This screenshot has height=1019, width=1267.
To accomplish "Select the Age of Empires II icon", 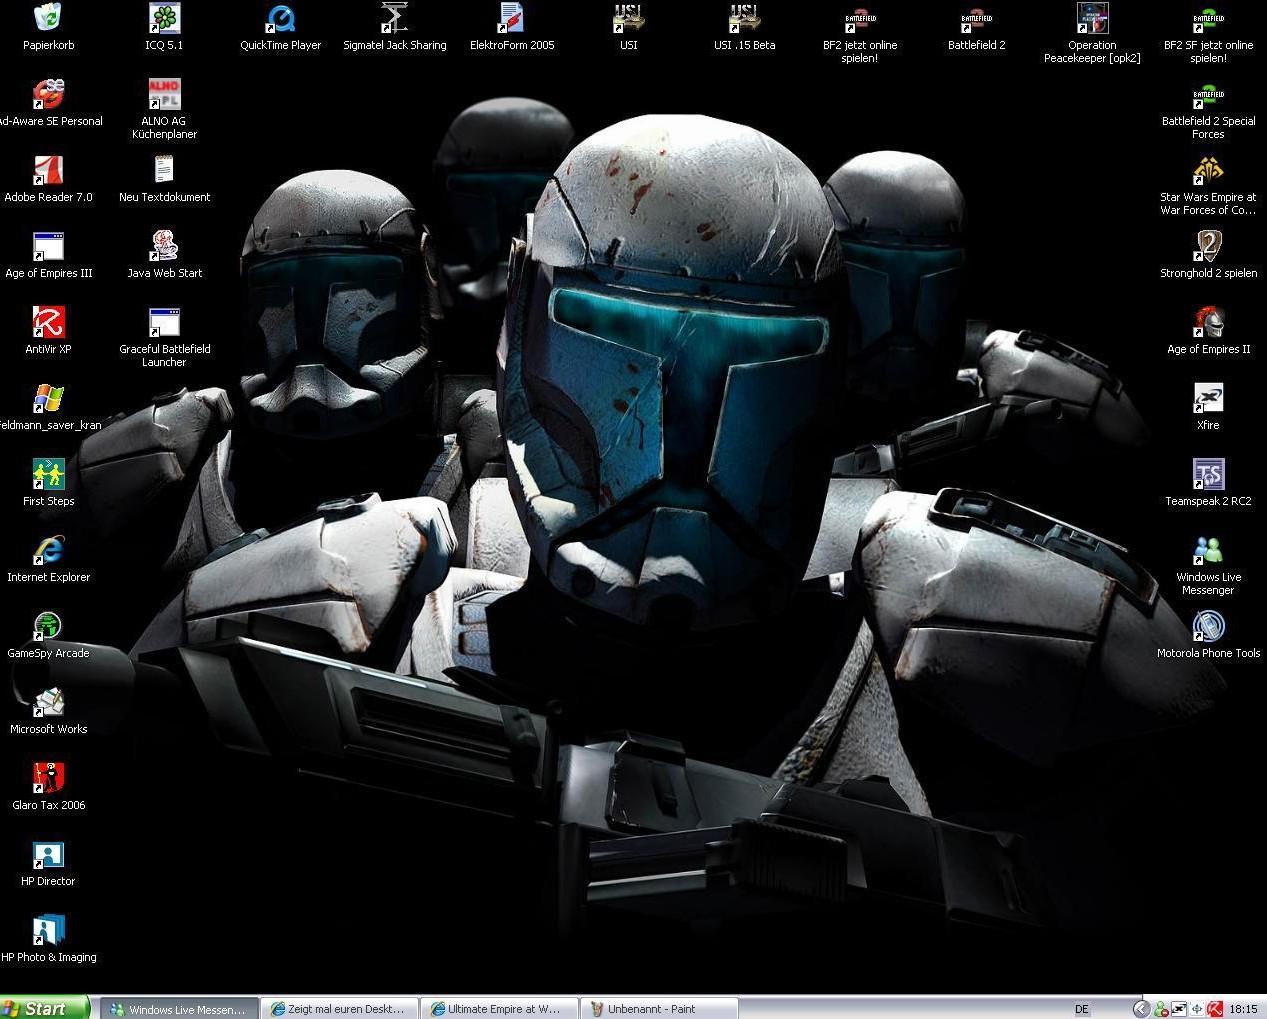I will [1208, 322].
